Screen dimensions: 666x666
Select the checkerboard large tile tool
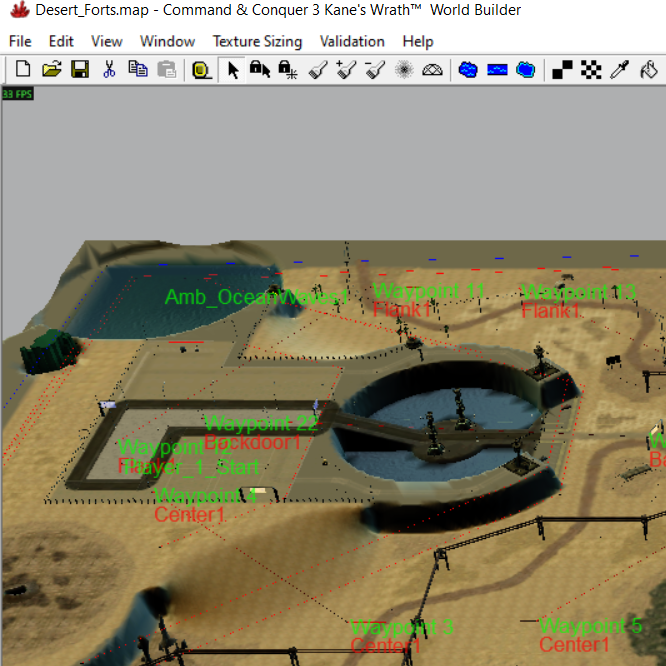point(591,69)
